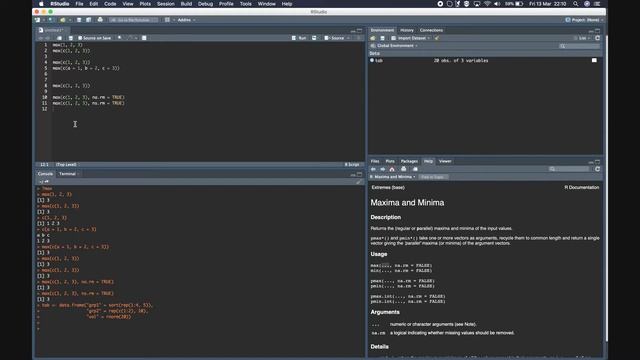Open Maxima and Minima topic dropdown

pos(393,177)
